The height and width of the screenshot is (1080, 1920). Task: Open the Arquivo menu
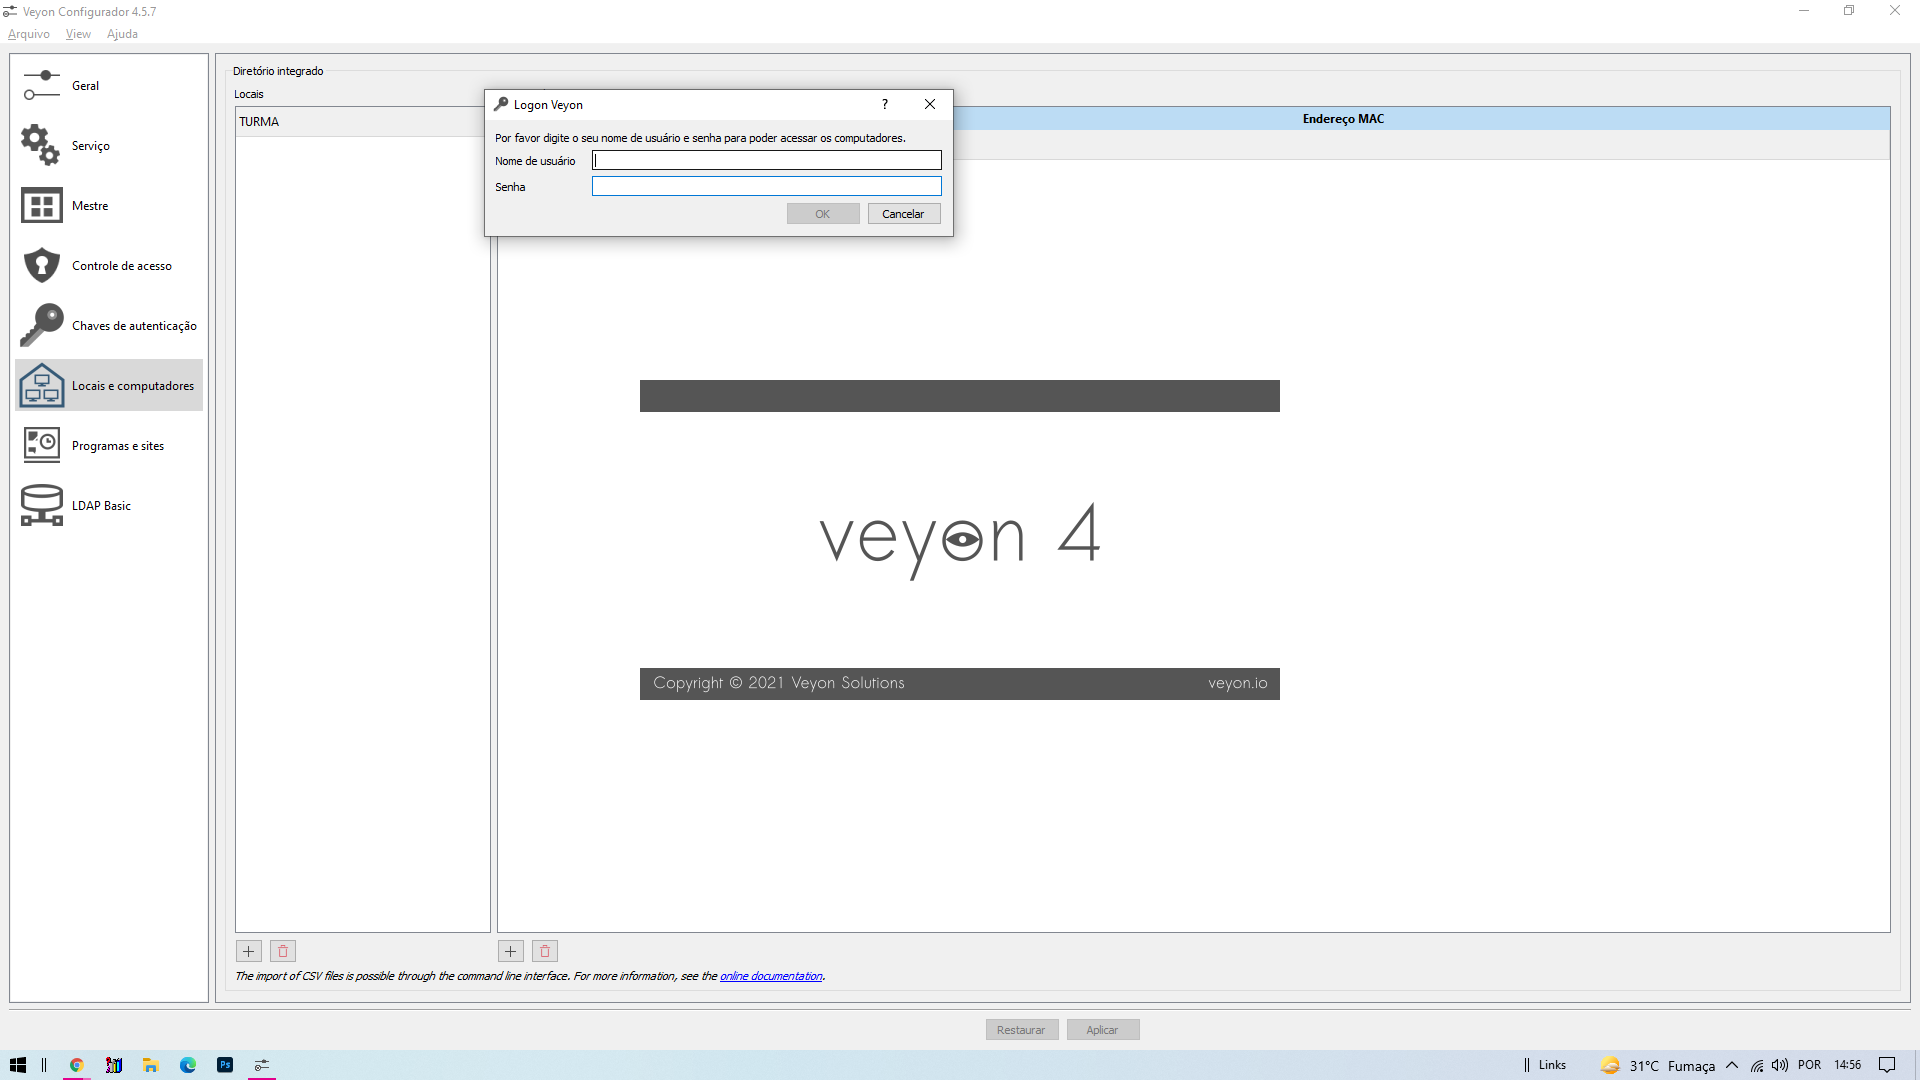pyautogui.click(x=29, y=34)
